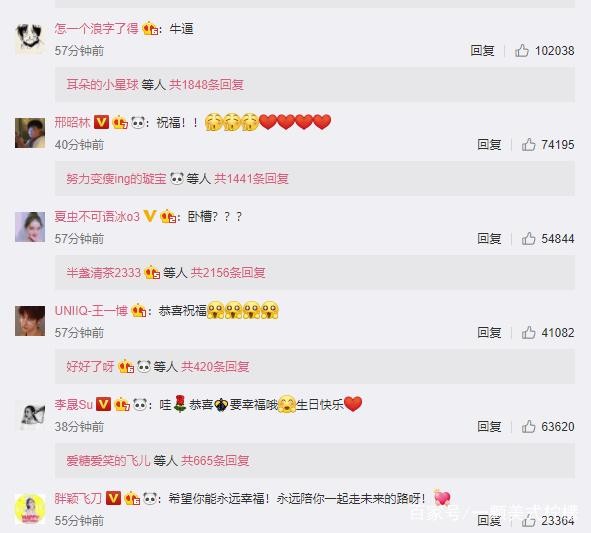Viewport: 591px width, 533px height.
Task: Like UNIIQ-王一博's comment with 41082 likes
Action: [528, 332]
